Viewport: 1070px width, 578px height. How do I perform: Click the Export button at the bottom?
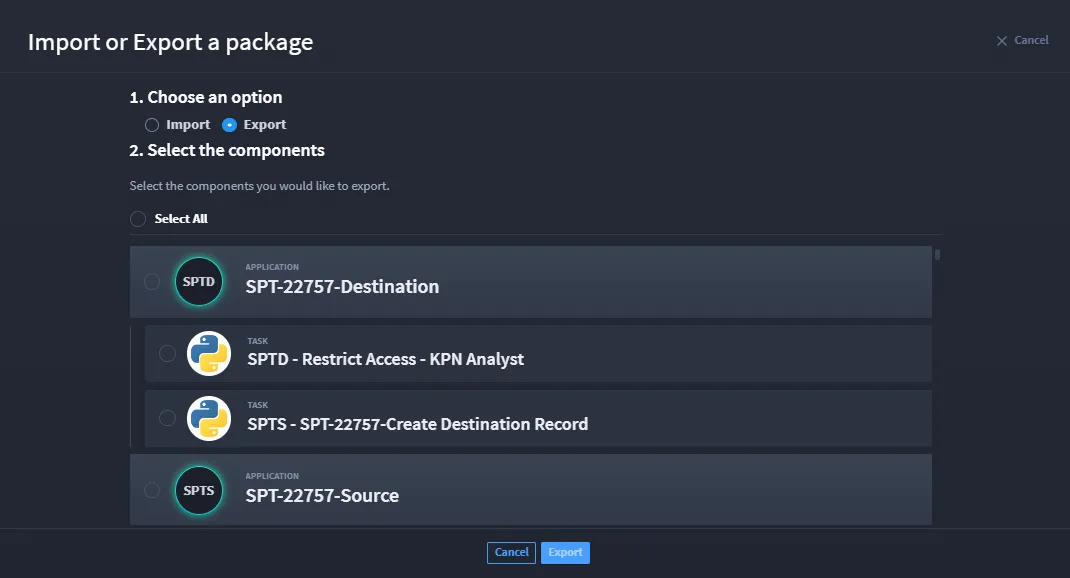click(x=565, y=553)
